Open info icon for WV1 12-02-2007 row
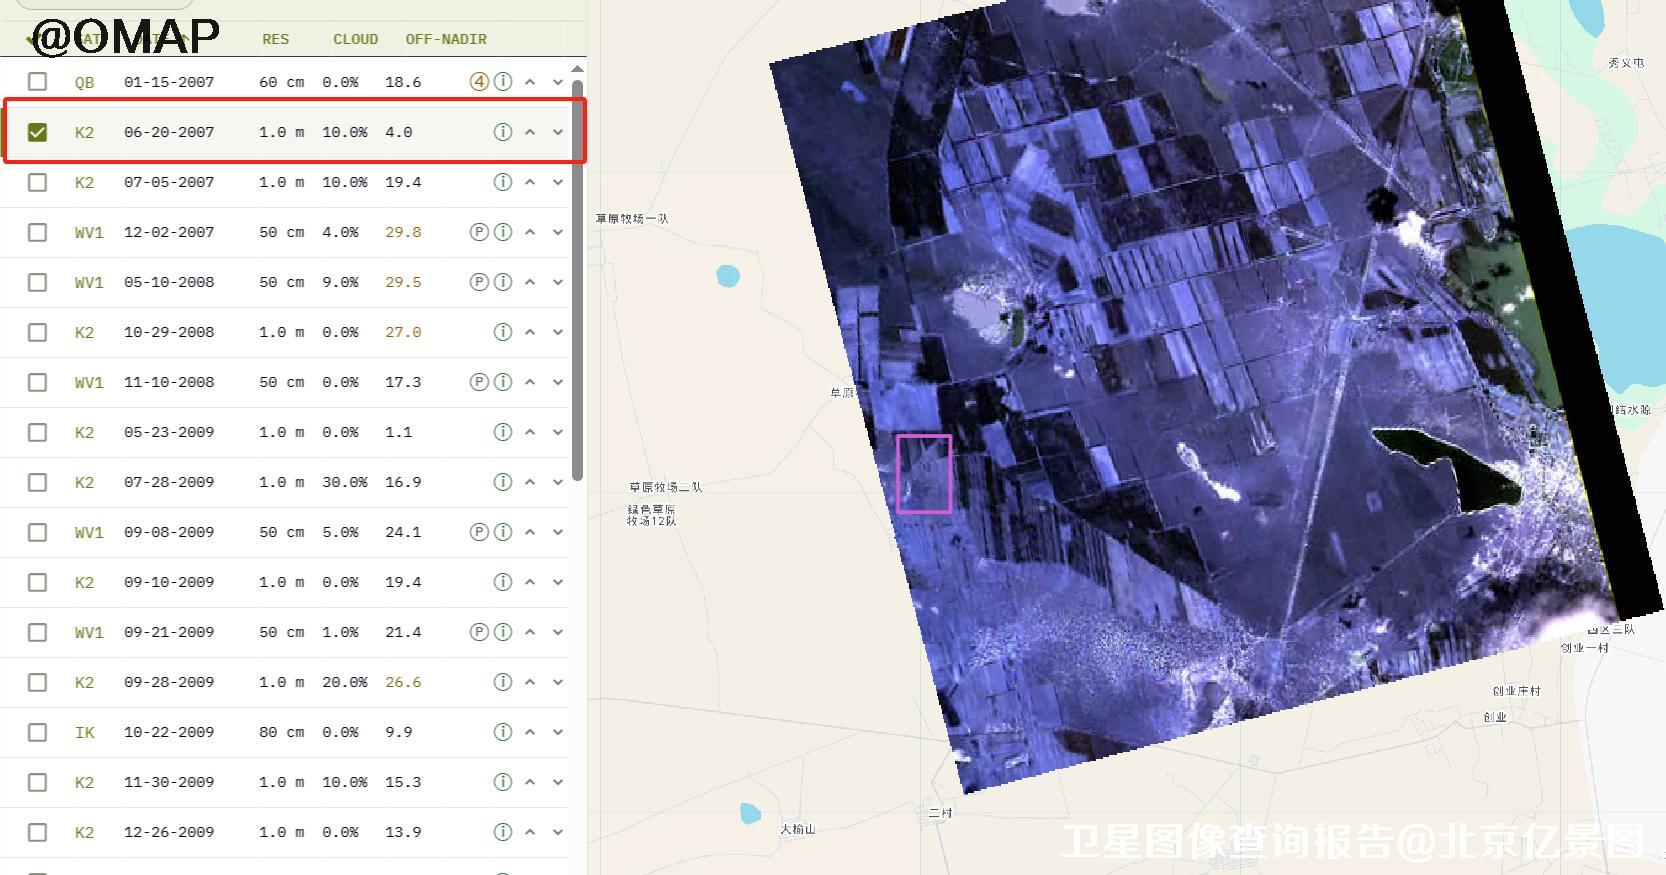Image resolution: width=1666 pixels, height=875 pixels. [x=503, y=232]
